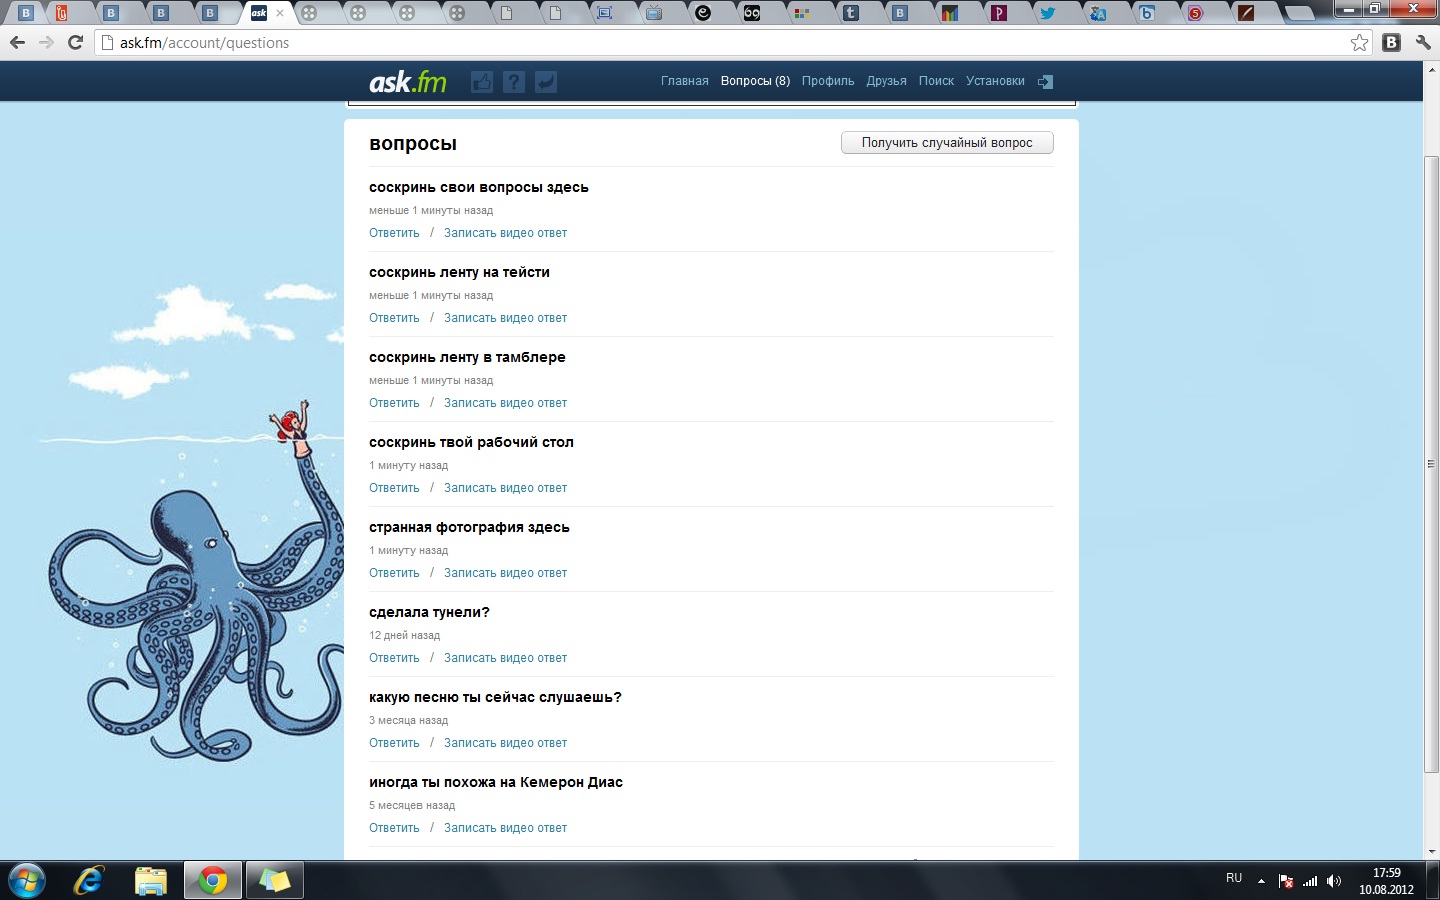Viewport: 1440px width, 900px height.
Task: Click Ответить under 'сделала тунели?'
Action: pyautogui.click(x=394, y=658)
